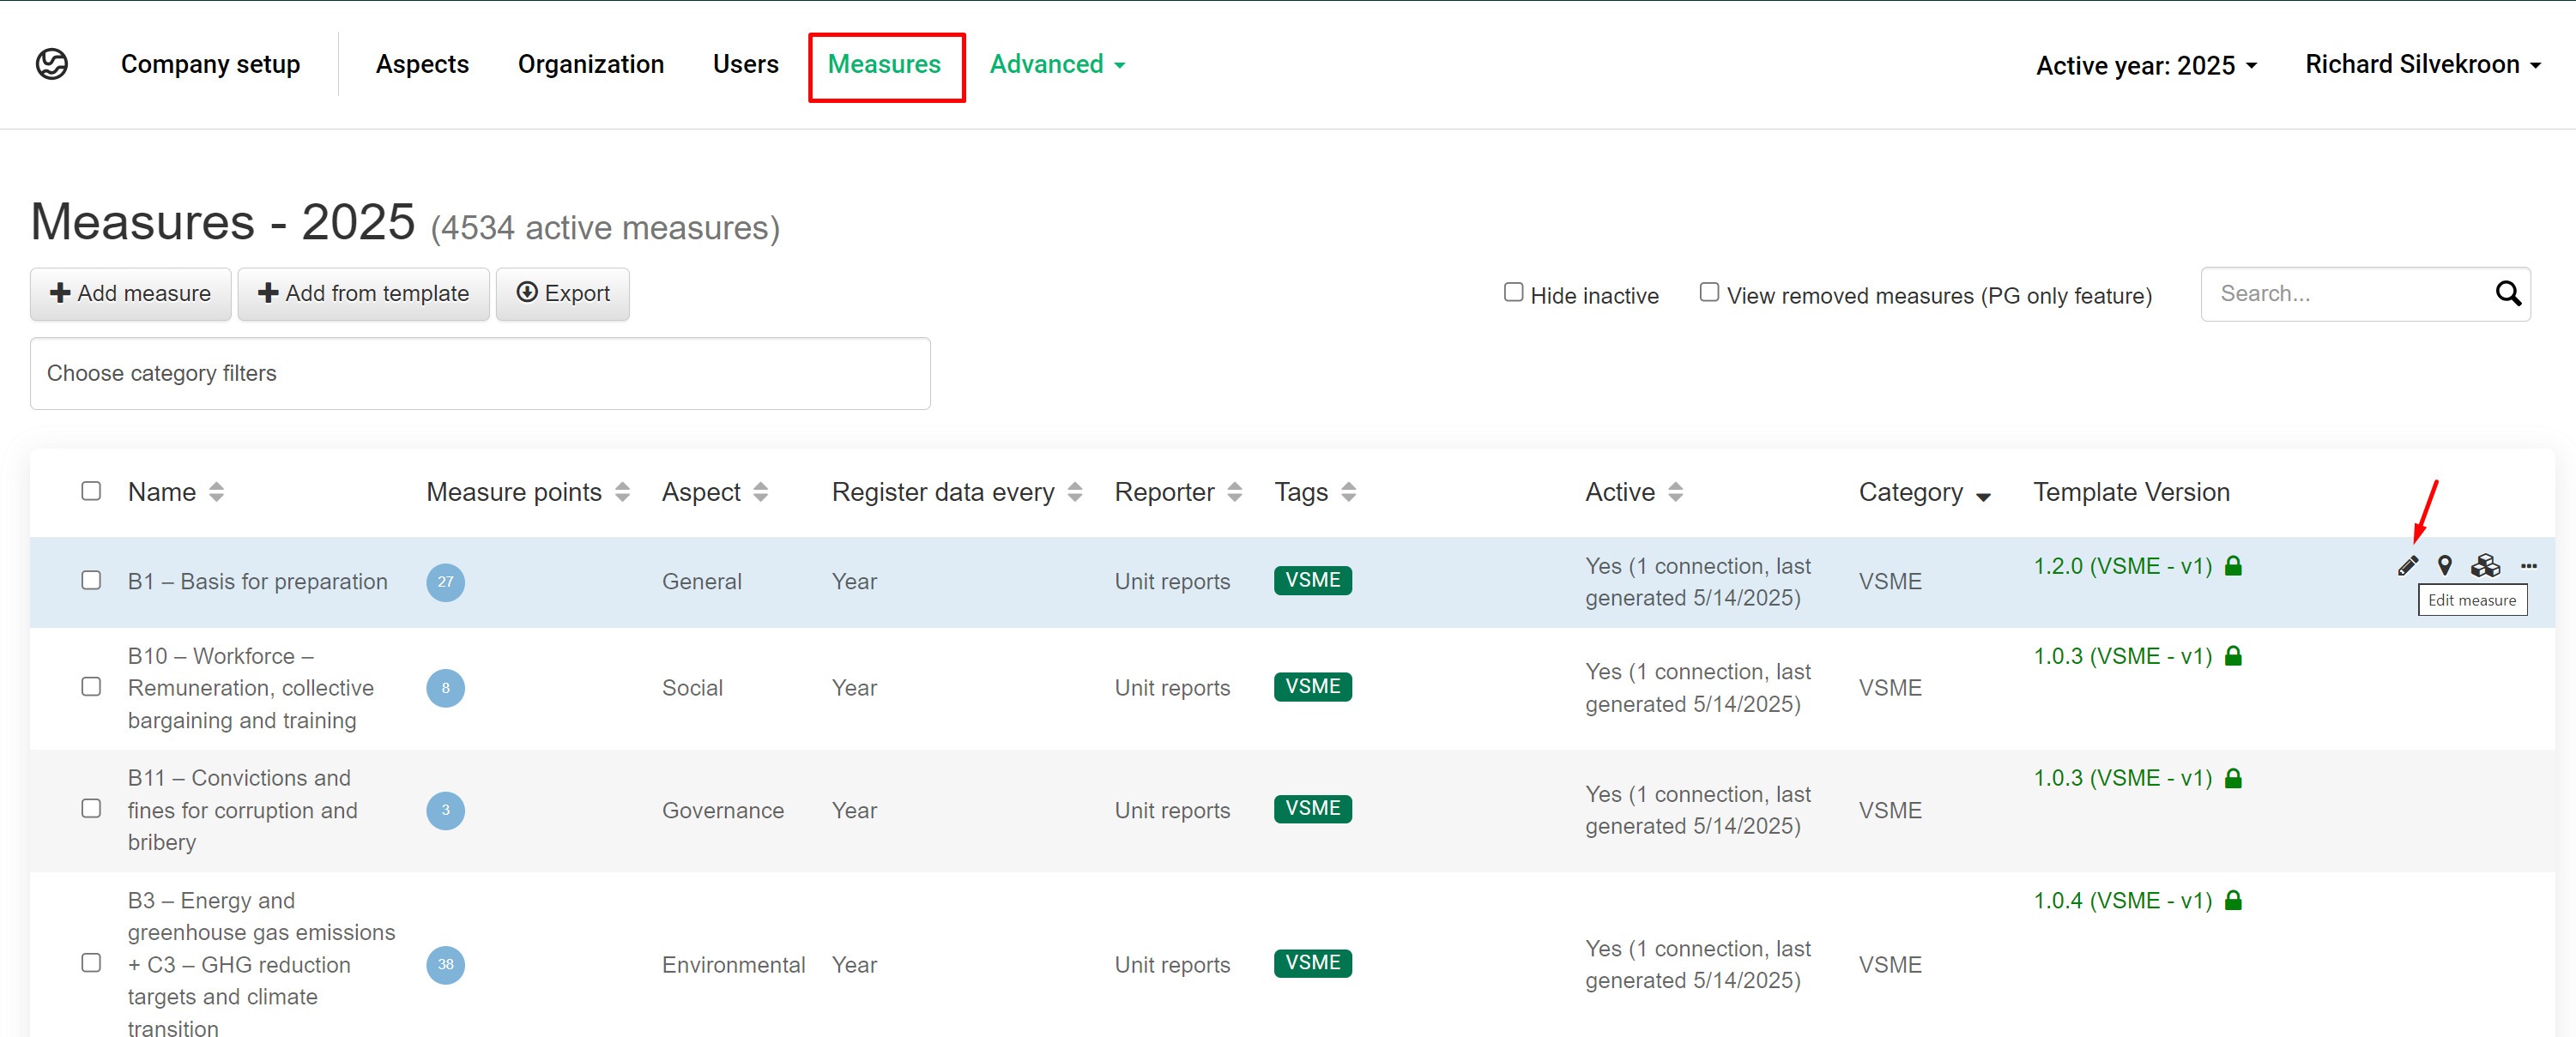
Task: Switch to the Organization tab
Action: click(590, 65)
